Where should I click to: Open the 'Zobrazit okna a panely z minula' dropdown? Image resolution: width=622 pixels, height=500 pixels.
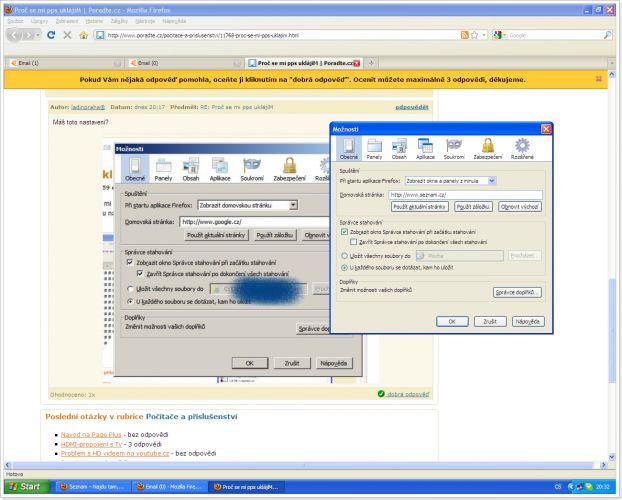[x=451, y=181]
